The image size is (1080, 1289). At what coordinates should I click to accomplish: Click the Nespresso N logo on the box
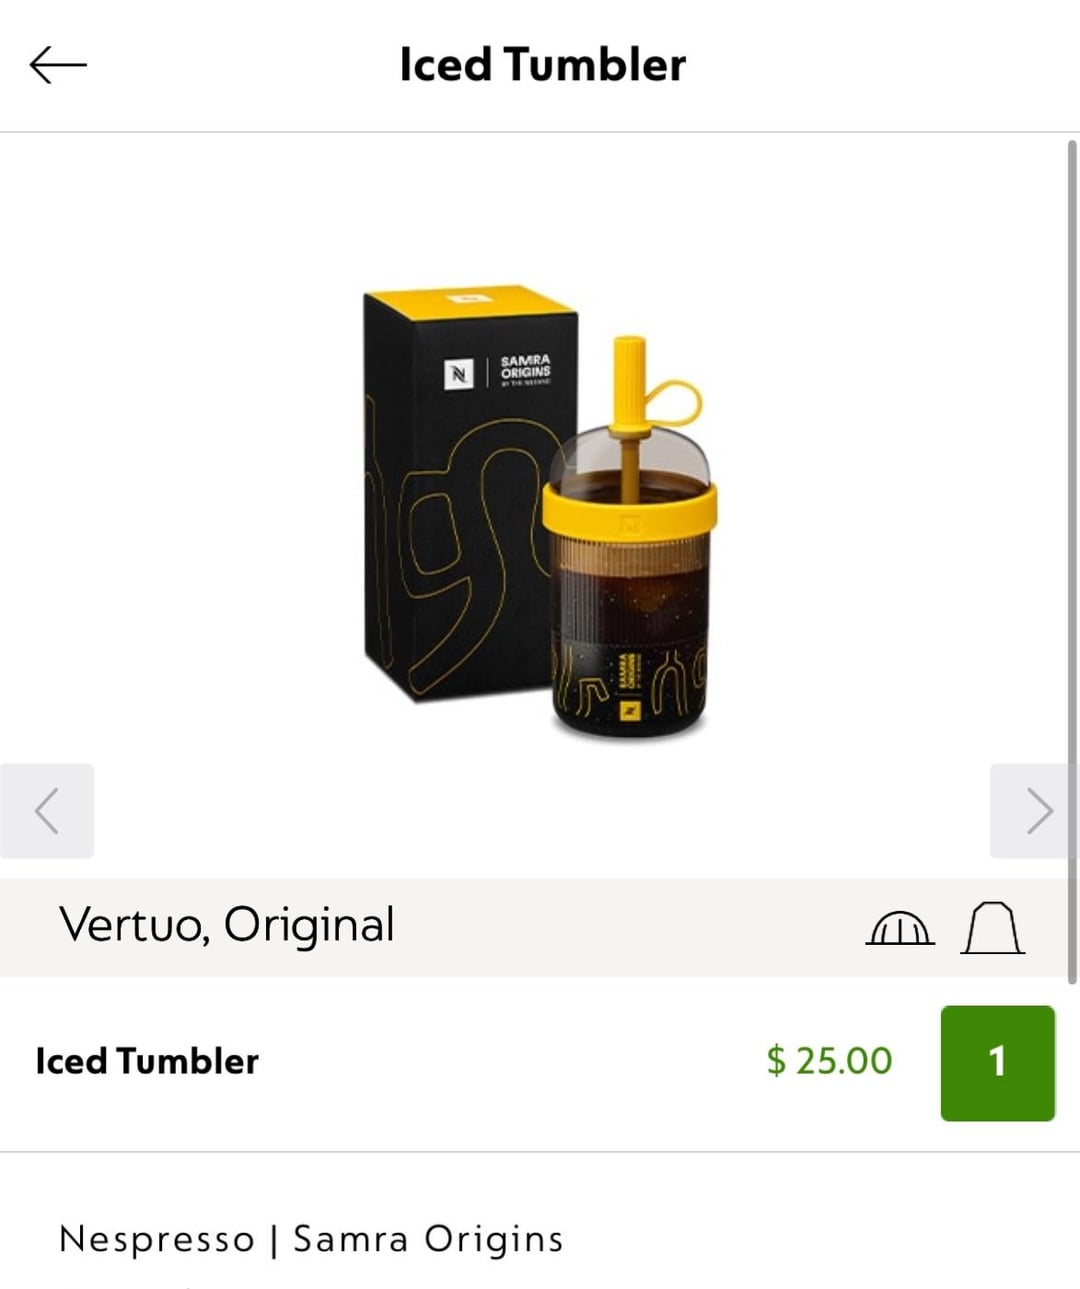click(458, 374)
